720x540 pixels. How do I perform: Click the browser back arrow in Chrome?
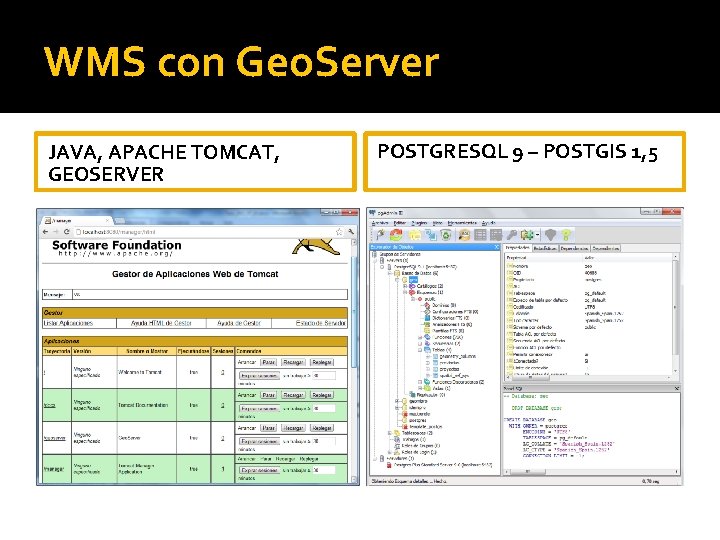pos(45,232)
